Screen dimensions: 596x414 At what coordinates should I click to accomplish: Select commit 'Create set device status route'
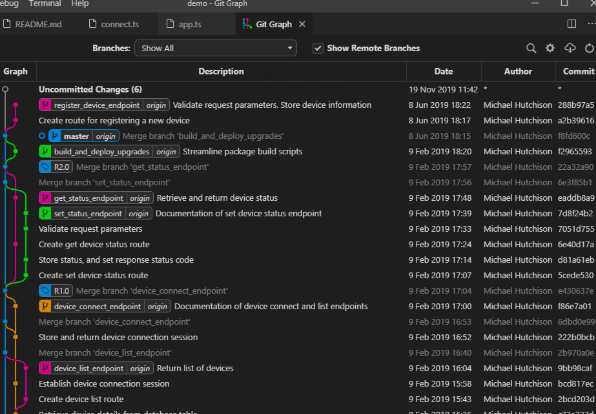298,276
